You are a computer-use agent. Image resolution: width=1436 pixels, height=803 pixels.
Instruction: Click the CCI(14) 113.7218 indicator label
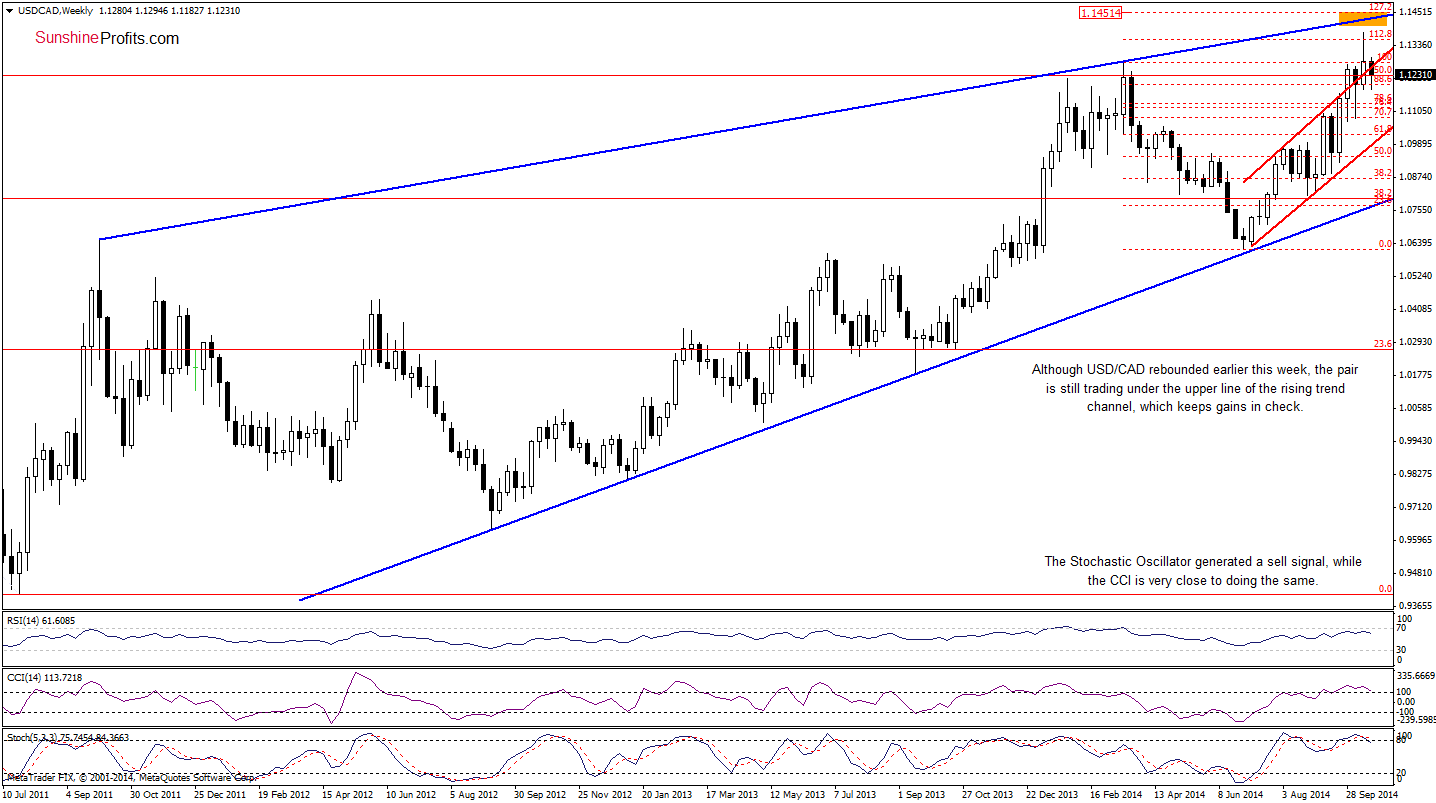44,678
